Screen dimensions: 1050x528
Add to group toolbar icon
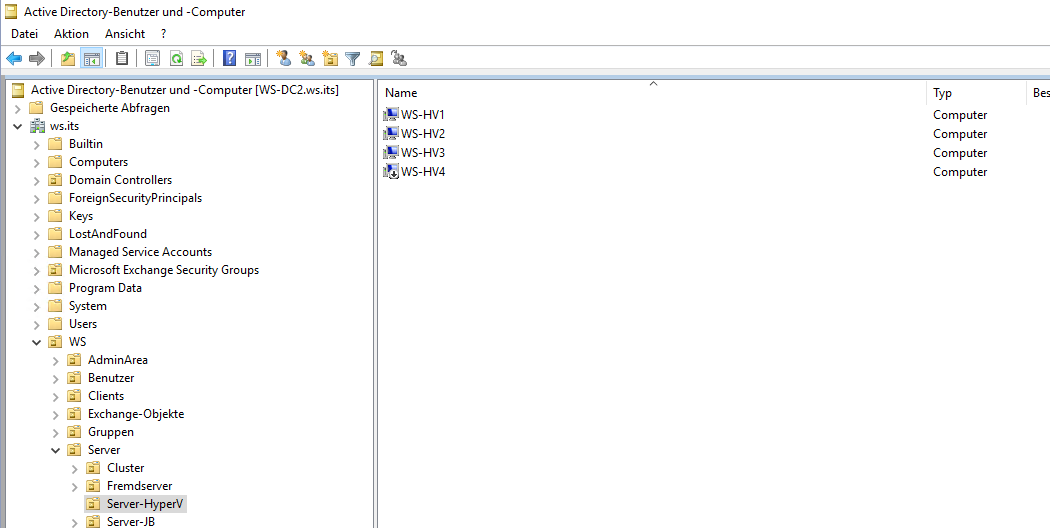point(399,59)
